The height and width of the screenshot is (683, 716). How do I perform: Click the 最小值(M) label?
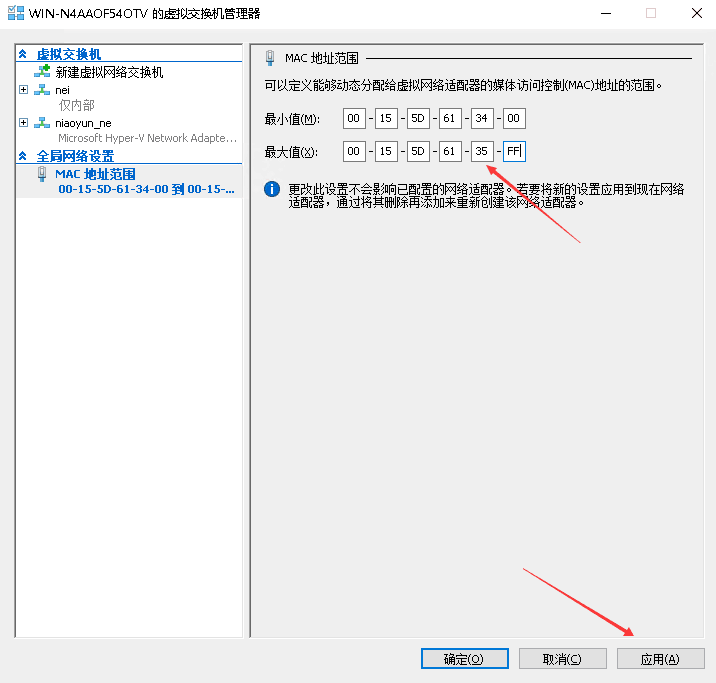[x=292, y=119]
